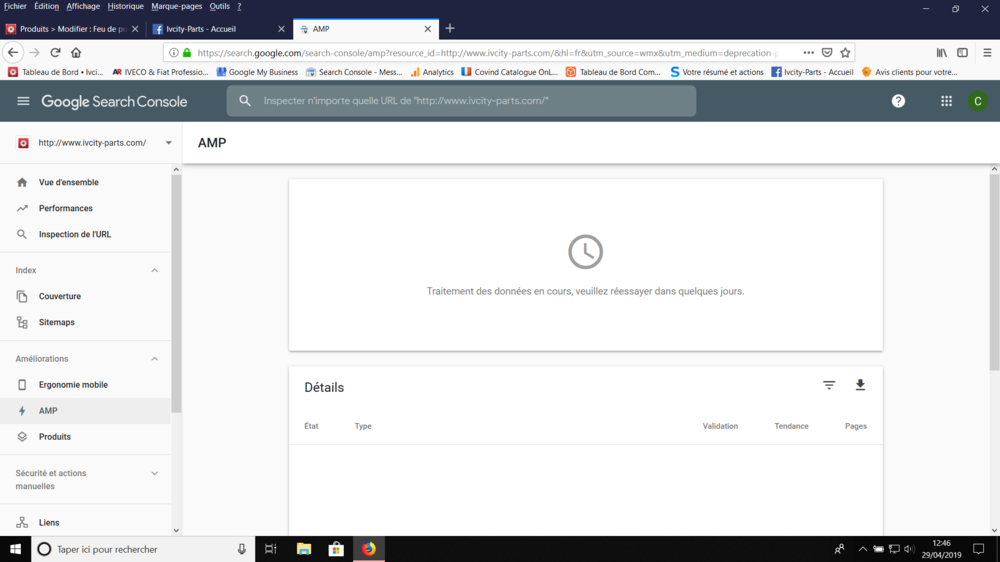Go to the Firefox home page
This screenshot has width=1000, height=562.
click(76, 52)
